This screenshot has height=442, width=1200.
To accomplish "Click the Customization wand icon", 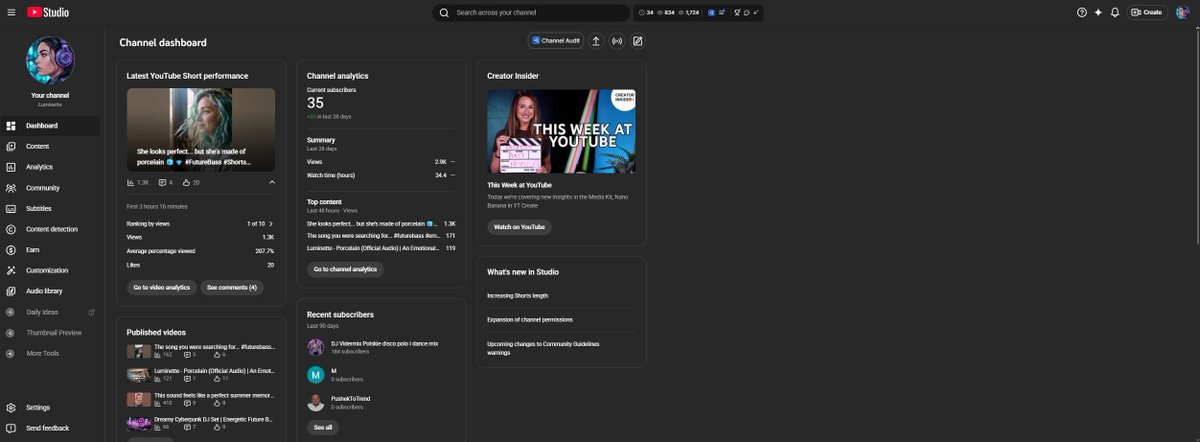I will 11,271.
